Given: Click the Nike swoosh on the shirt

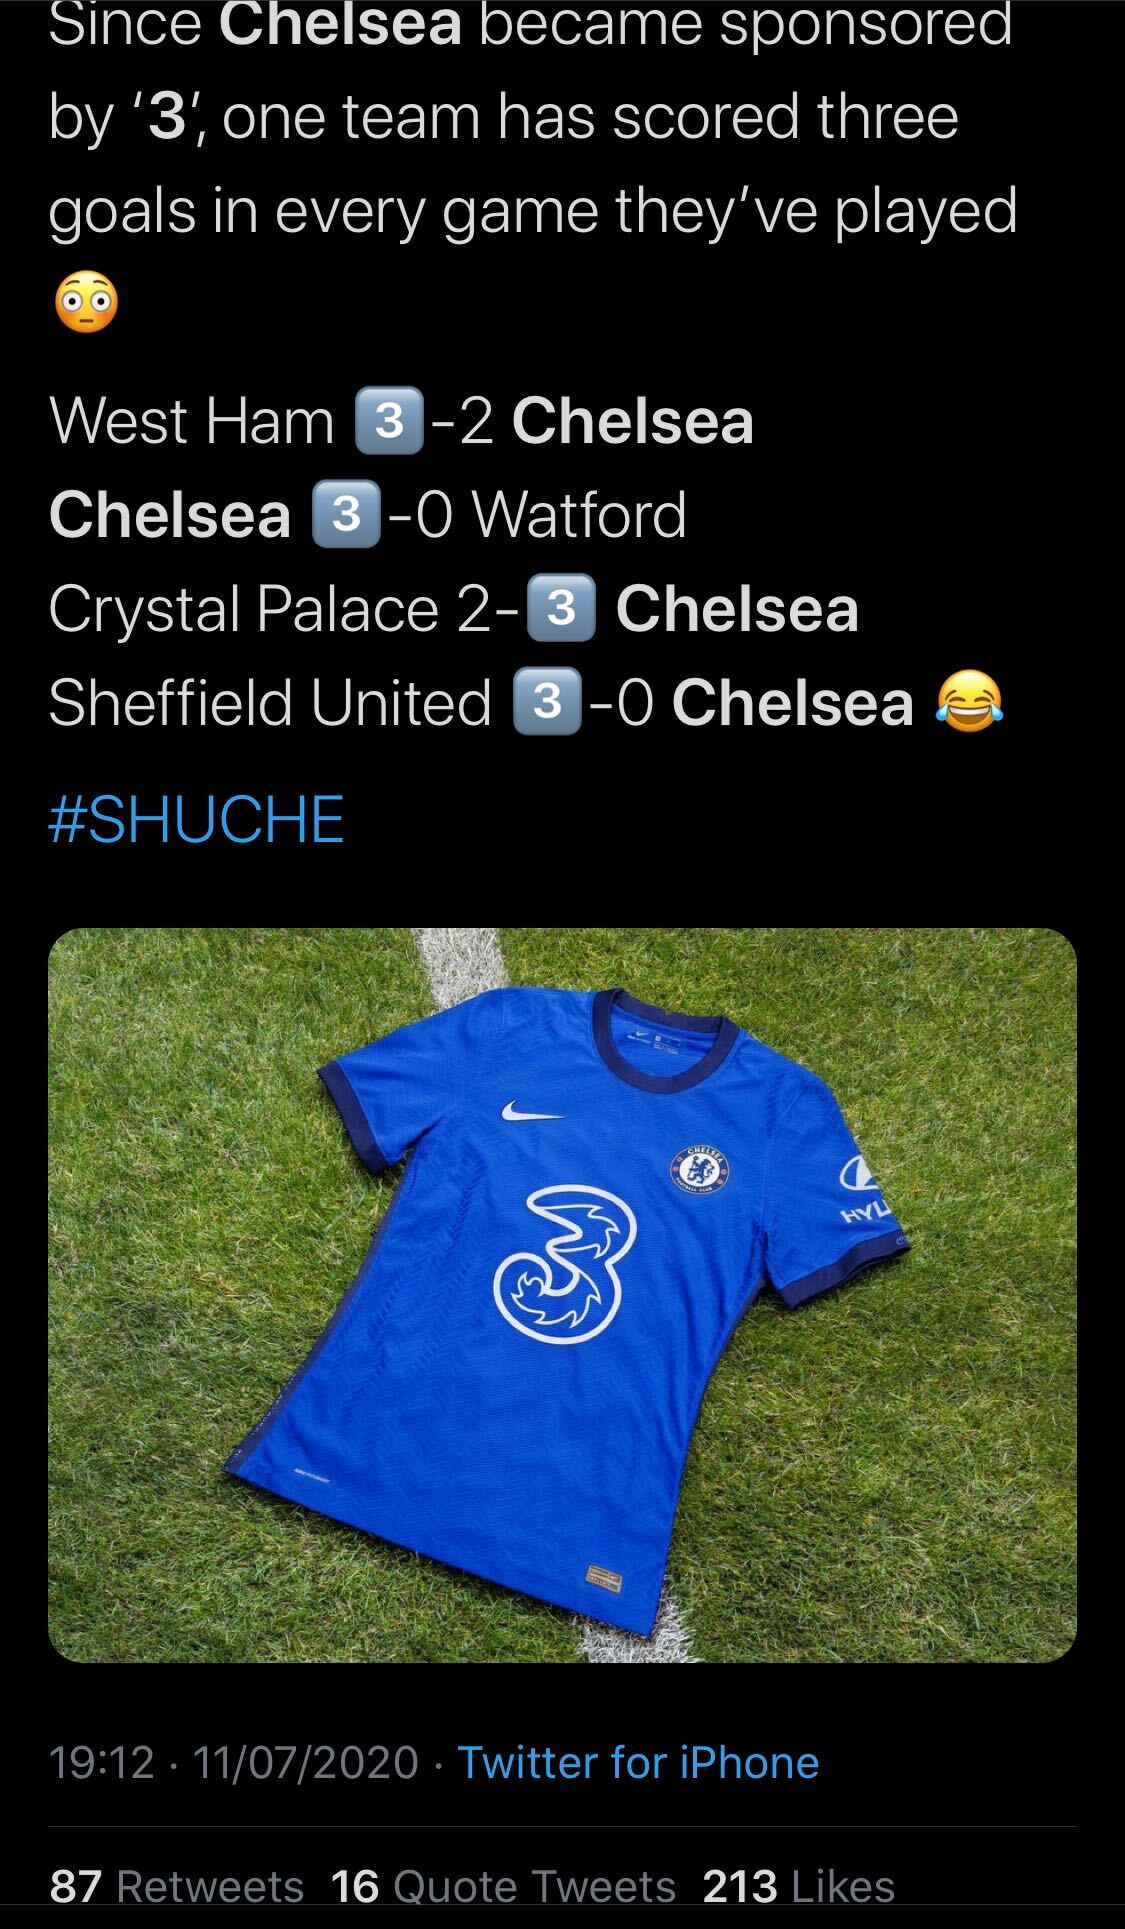Looking at the screenshot, I should (x=532, y=1111).
